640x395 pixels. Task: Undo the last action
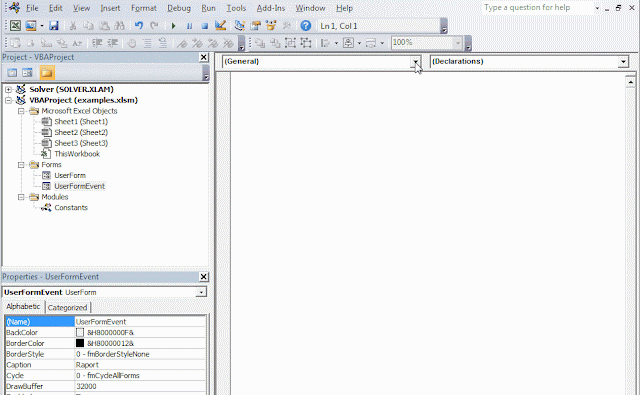pos(139,26)
